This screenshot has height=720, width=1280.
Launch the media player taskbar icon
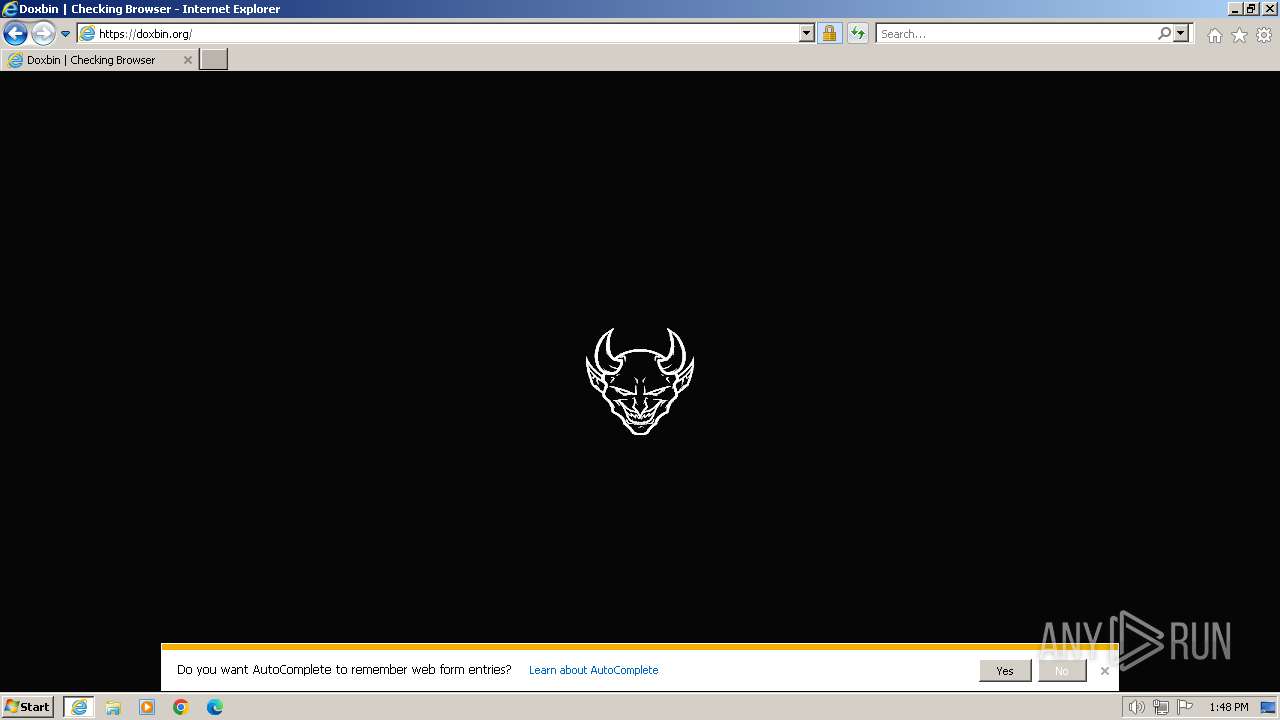(x=147, y=707)
